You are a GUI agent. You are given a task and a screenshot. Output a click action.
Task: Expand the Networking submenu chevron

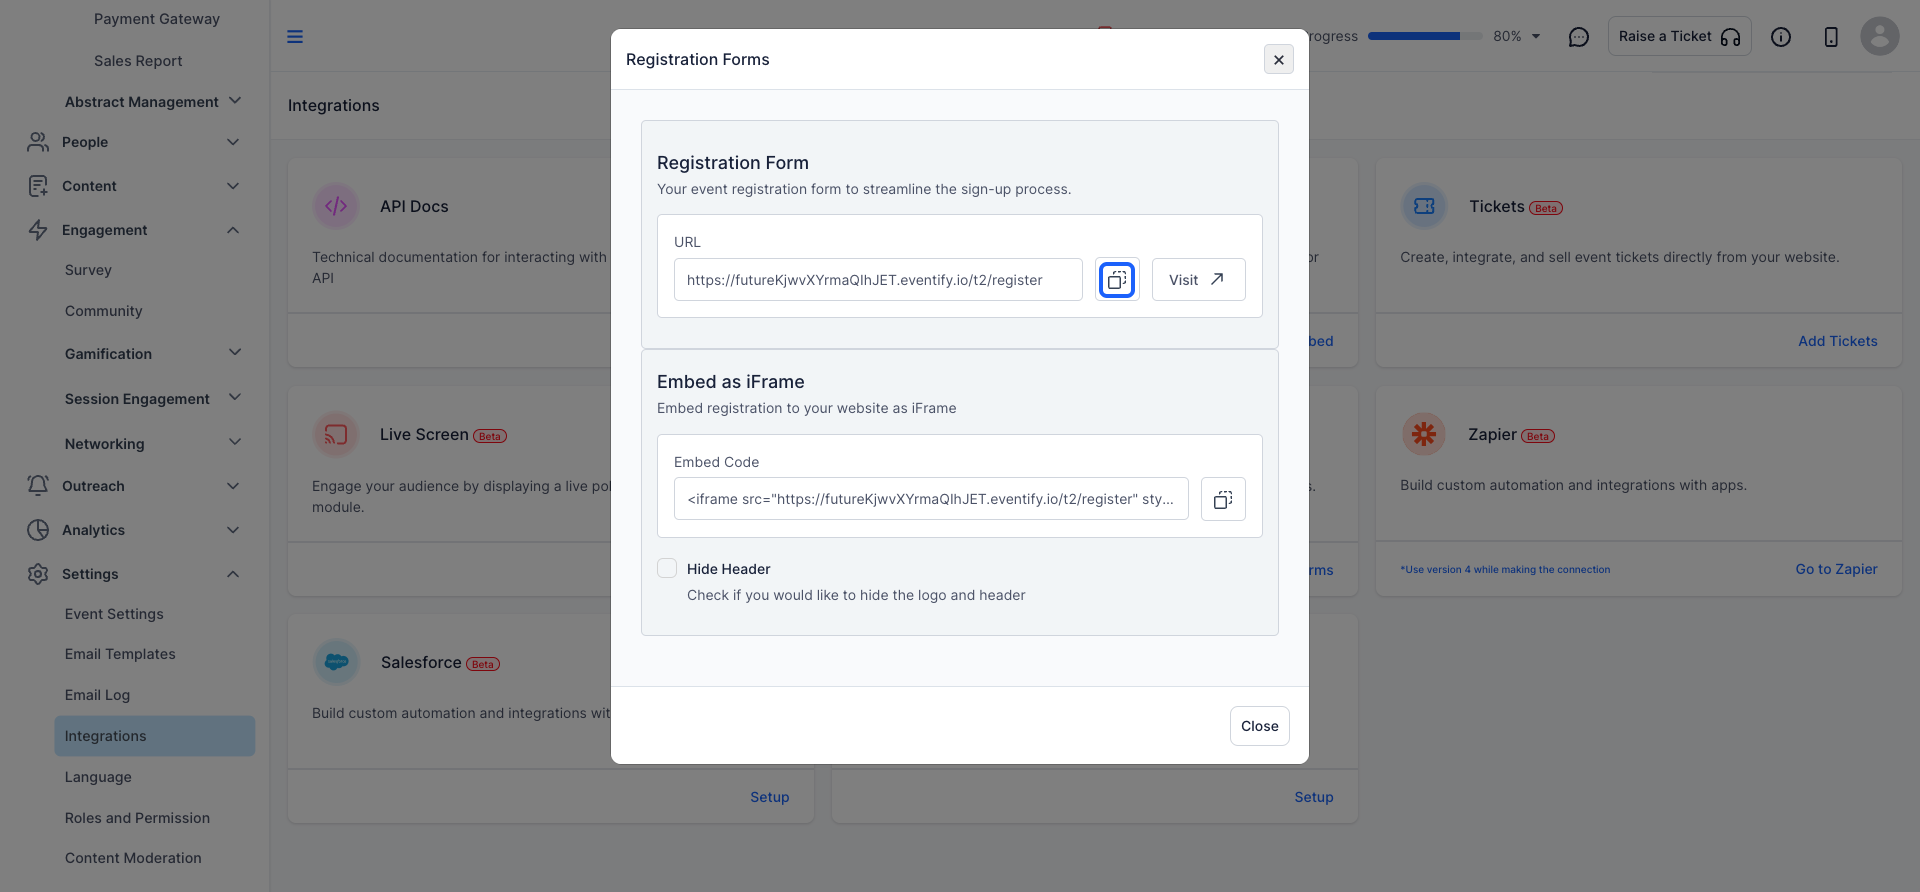235,442
